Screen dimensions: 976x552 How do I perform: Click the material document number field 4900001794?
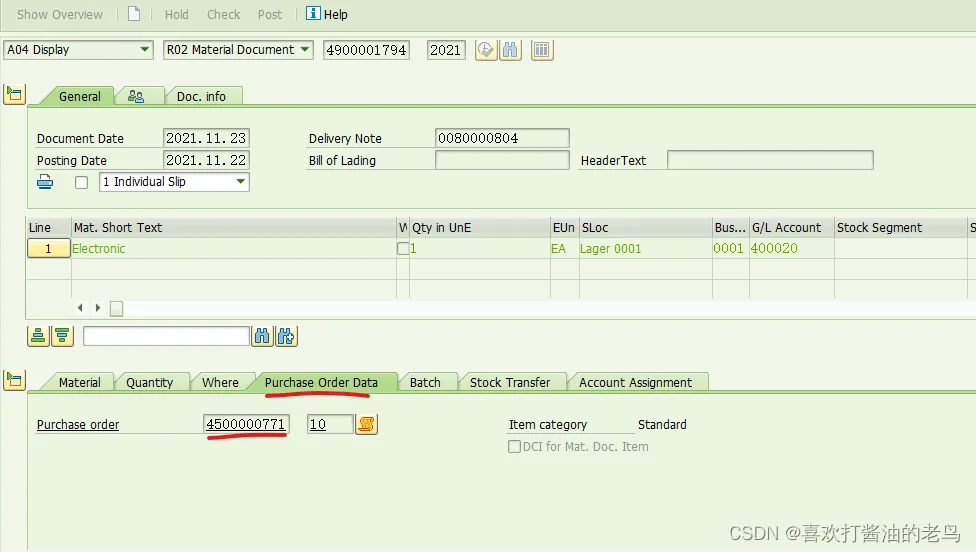[x=366, y=50]
